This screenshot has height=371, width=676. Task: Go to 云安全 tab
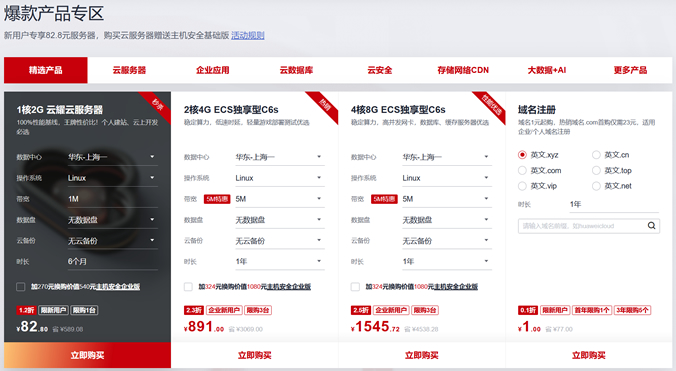click(380, 70)
